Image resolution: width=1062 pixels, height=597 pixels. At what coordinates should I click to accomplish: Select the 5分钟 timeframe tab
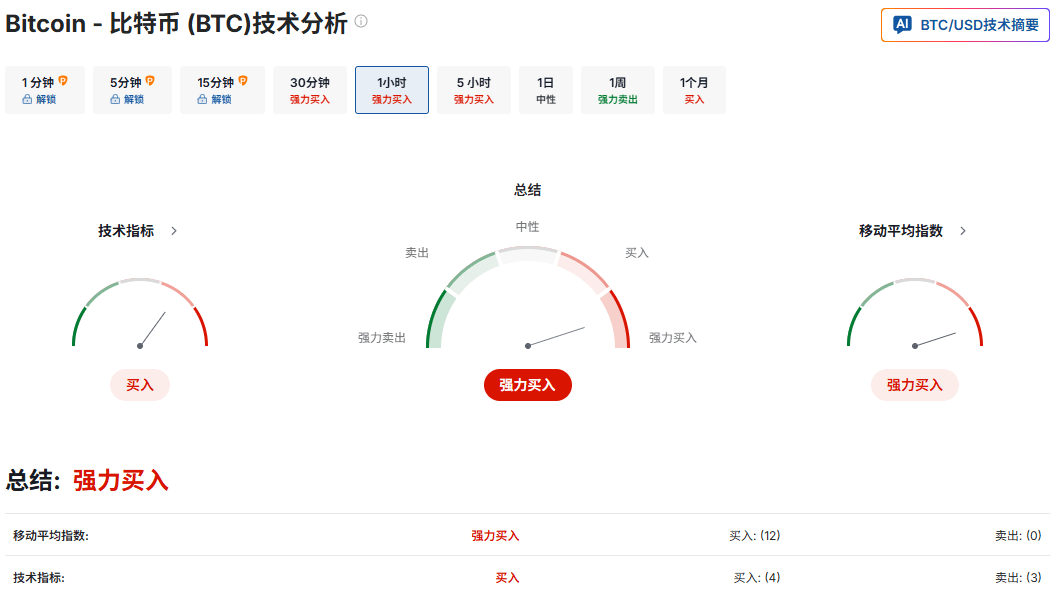[132, 89]
